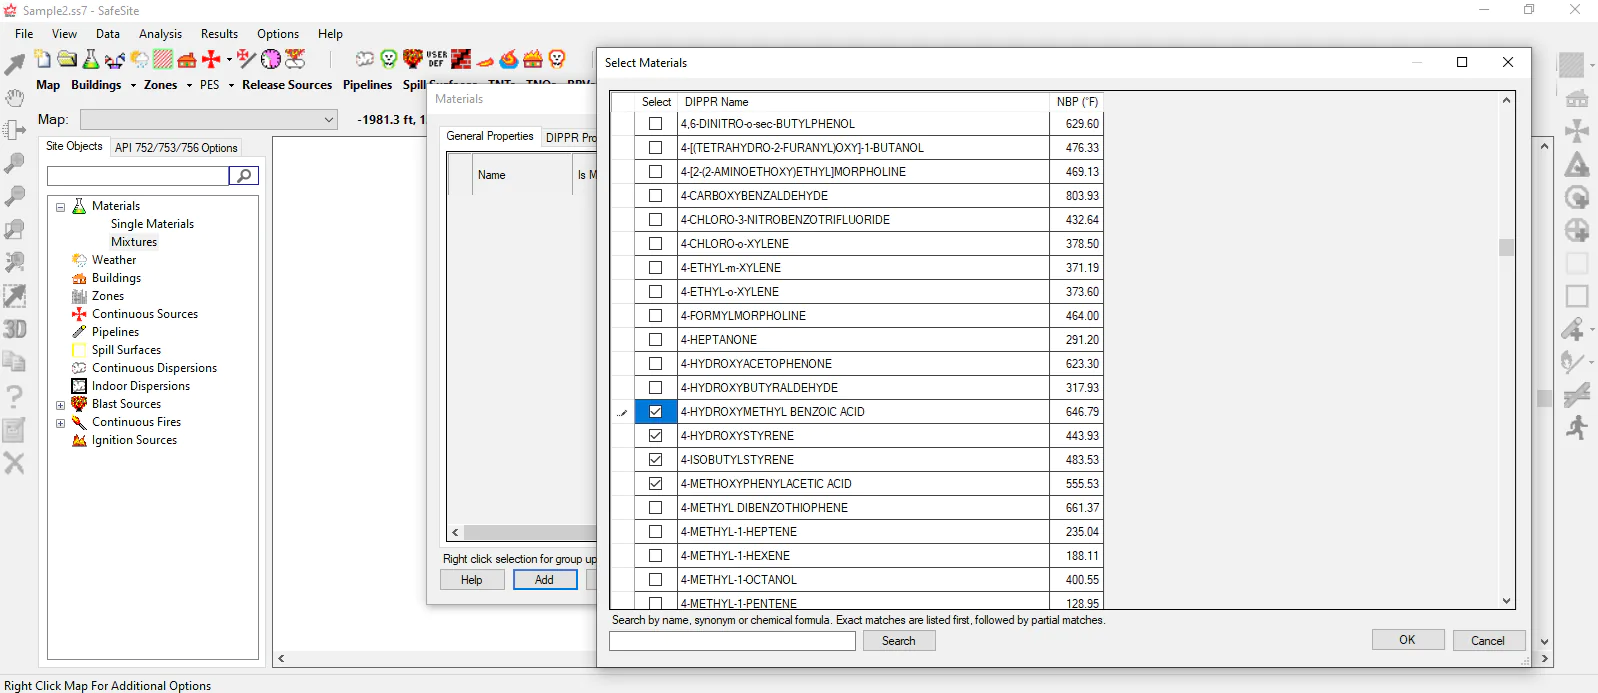Open a file with the folder icon
This screenshot has width=1598, height=693.
67,59
